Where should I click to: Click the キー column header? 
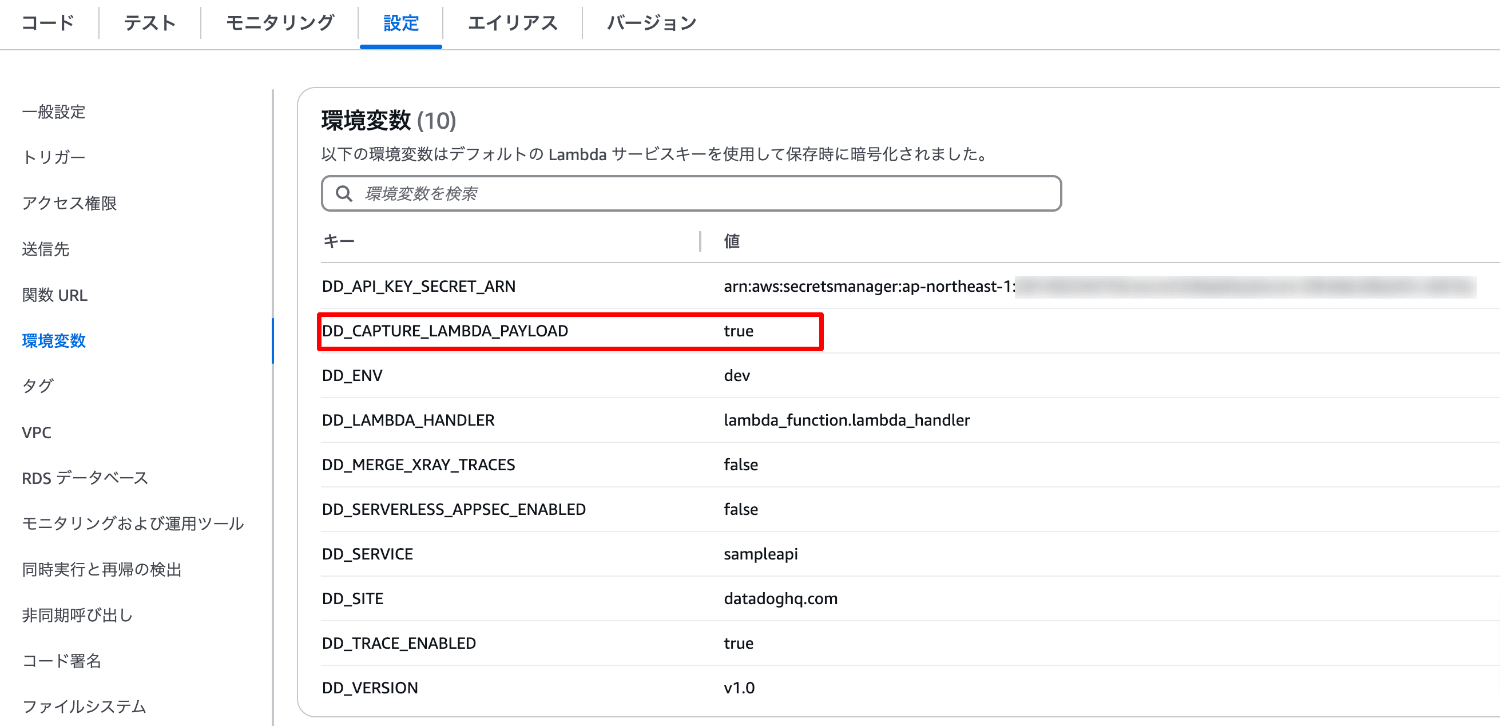click(x=338, y=241)
